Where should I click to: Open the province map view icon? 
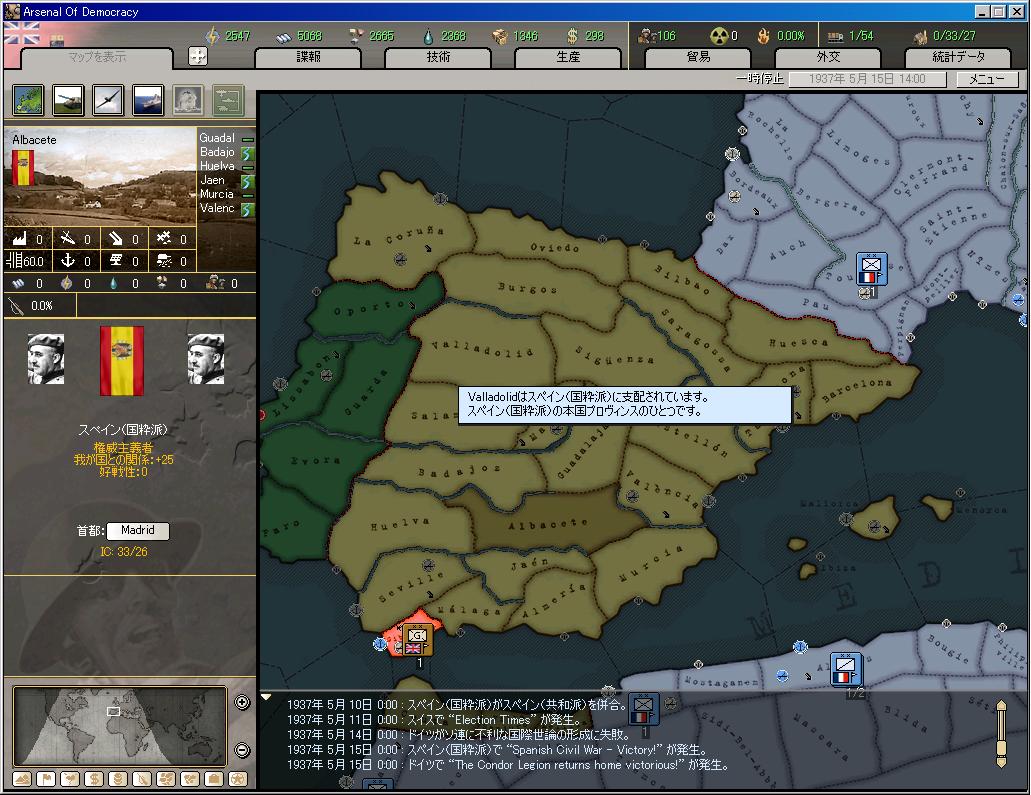point(28,101)
